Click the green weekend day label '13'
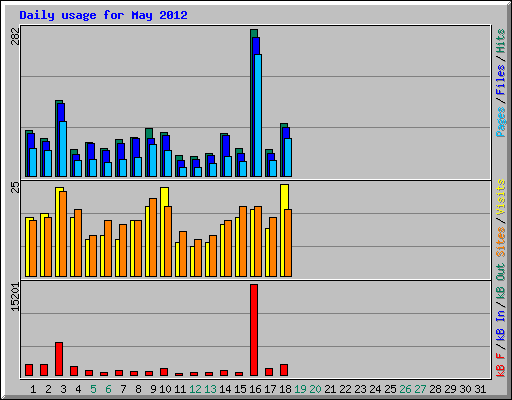The height and width of the screenshot is (400, 512). (210, 389)
